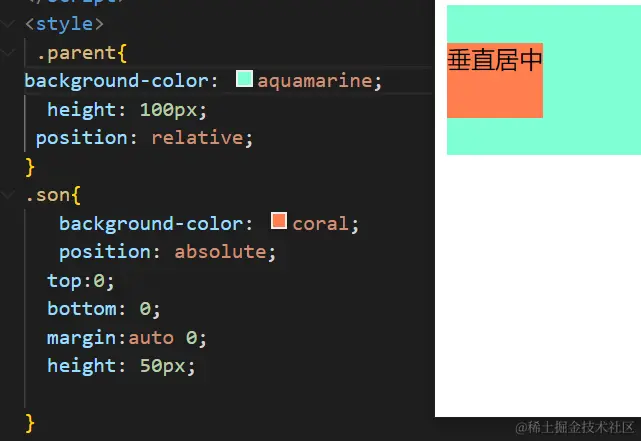The height and width of the screenshot is (441, 641).
Task: Open the aquamarine color swatch picker
Action: 244,79
